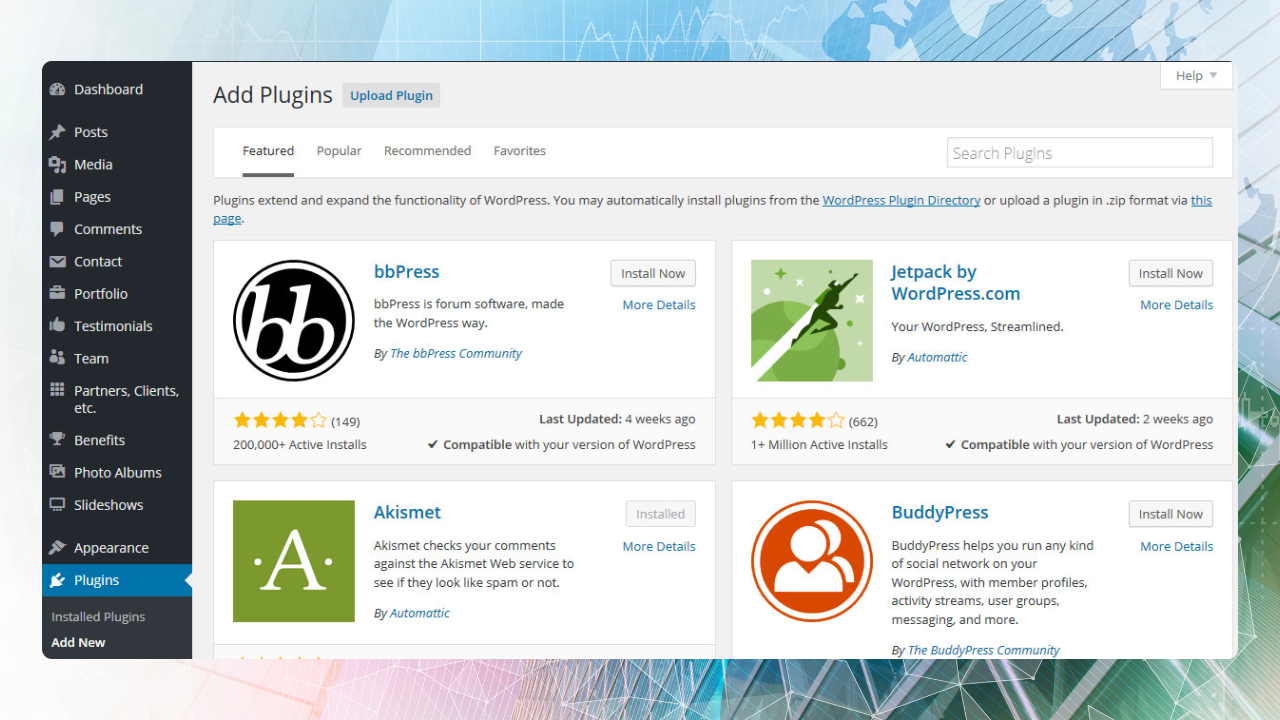View More Details for bbPress
Viewport: 1280px width, 720px height.
pos(659,305)
